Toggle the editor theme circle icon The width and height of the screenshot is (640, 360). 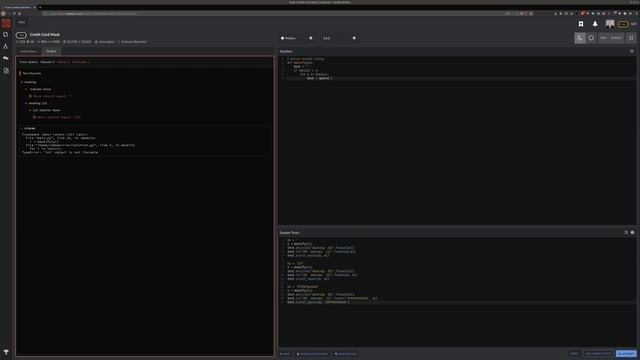pos(591,38)
